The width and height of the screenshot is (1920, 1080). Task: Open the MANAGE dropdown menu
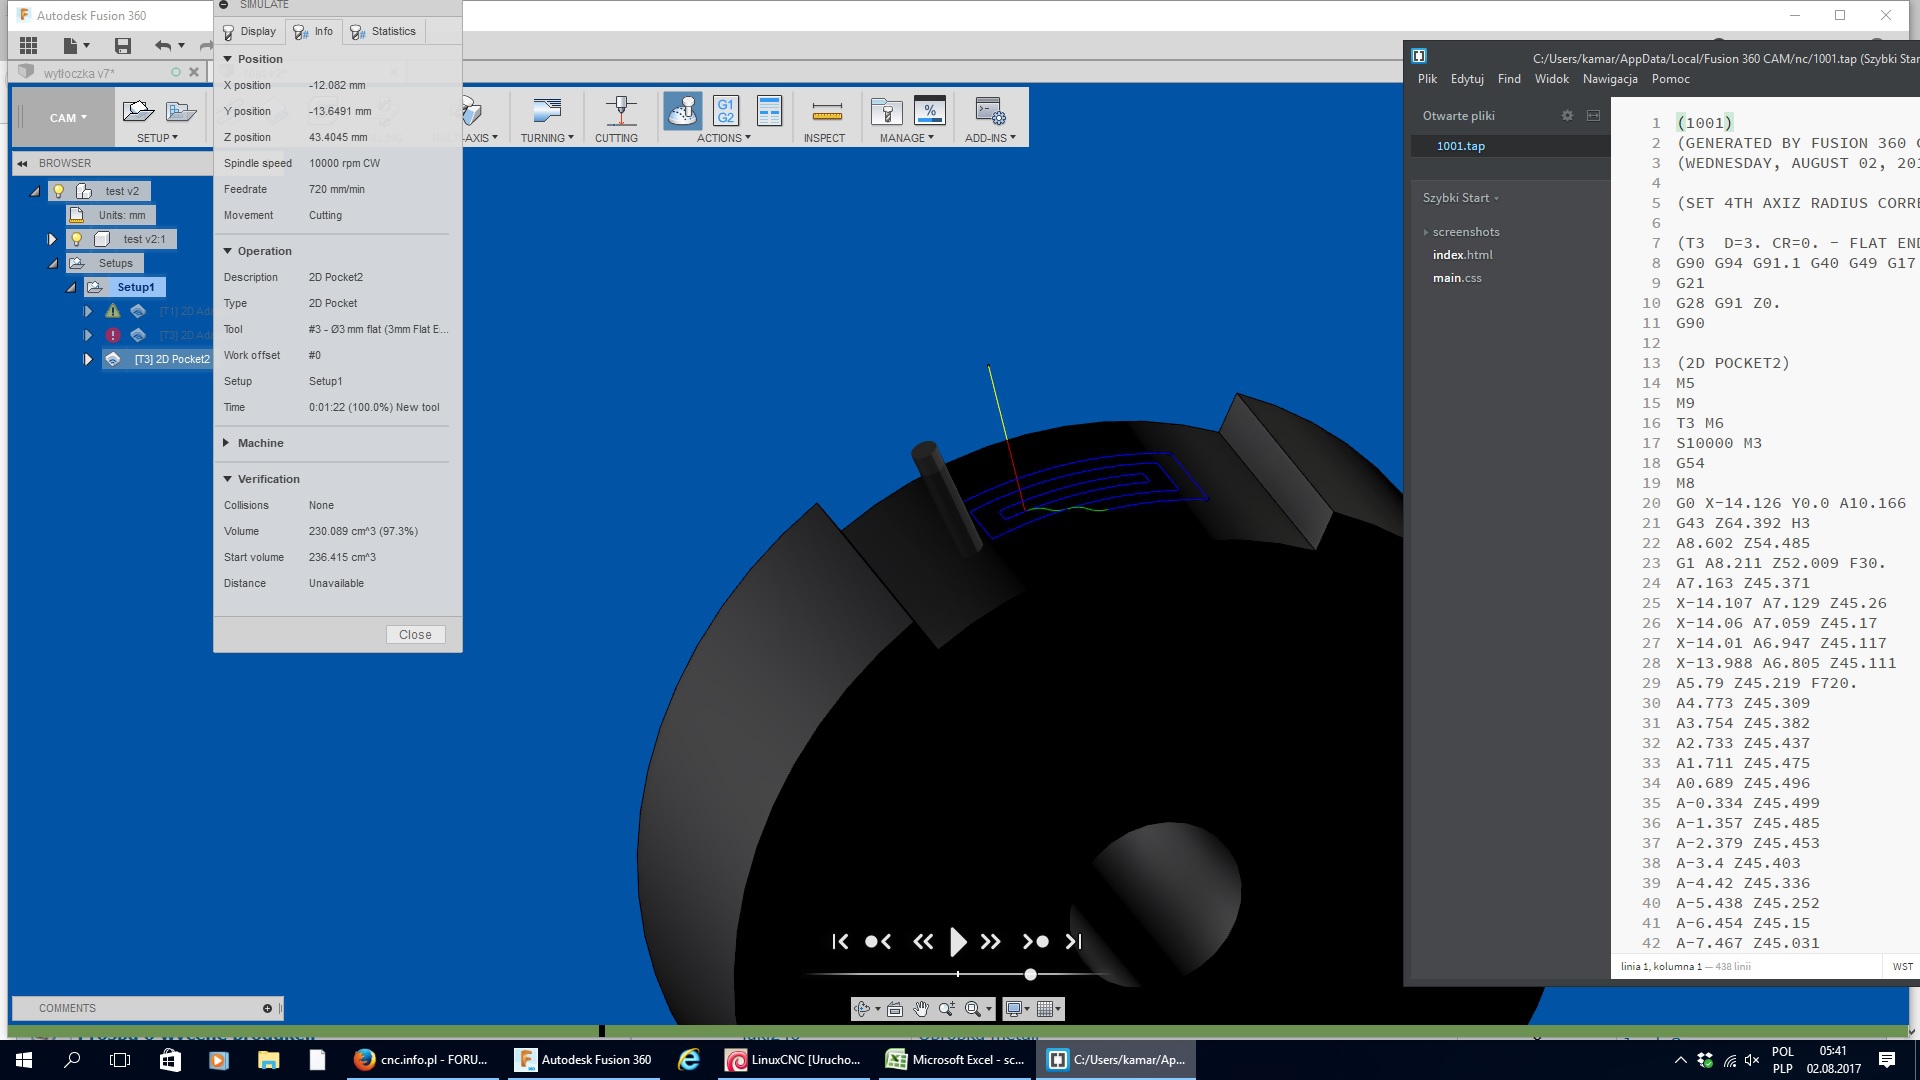pyautogui.click(x=906, y=138)
